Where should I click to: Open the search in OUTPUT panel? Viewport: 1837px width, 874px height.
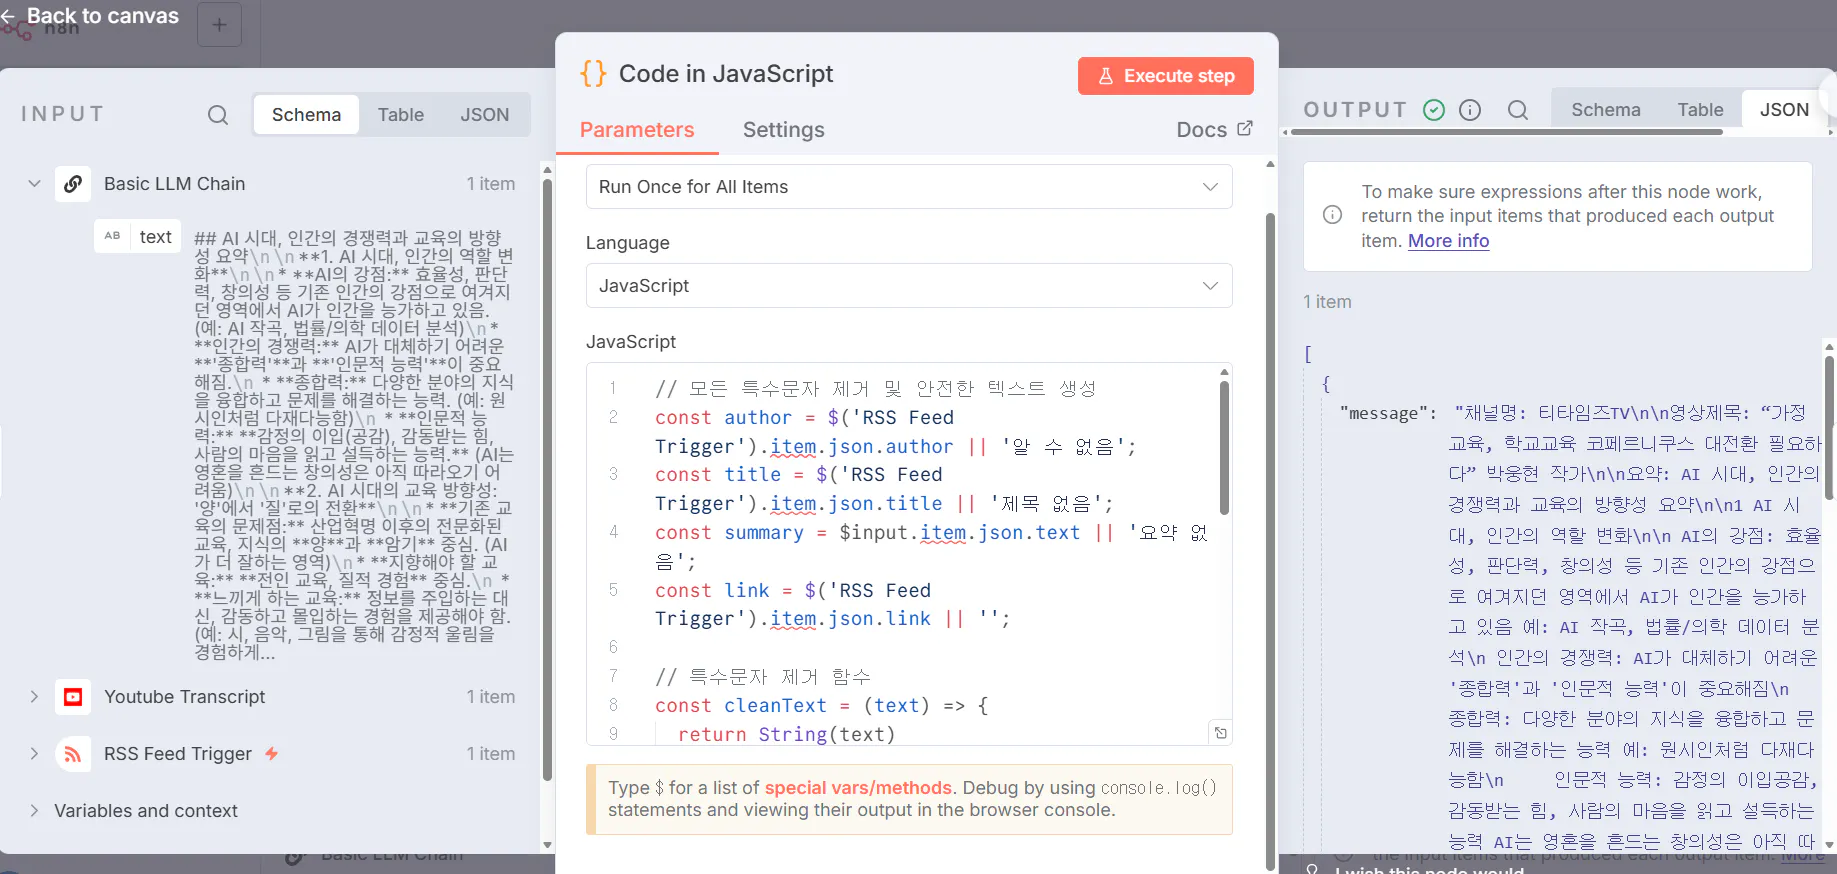tap(1518, 110)
